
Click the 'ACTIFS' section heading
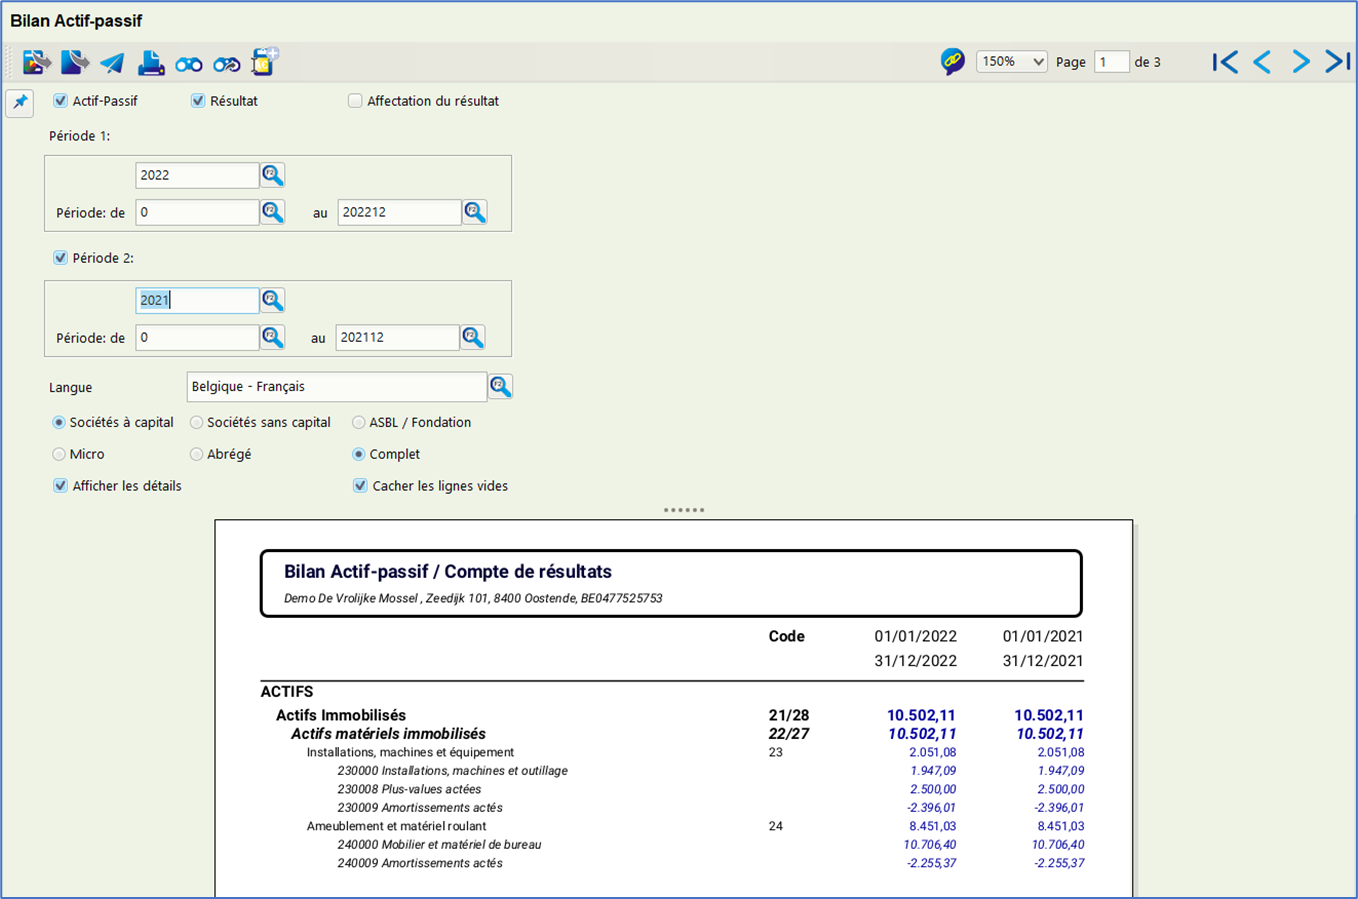[x=287, y=692]
